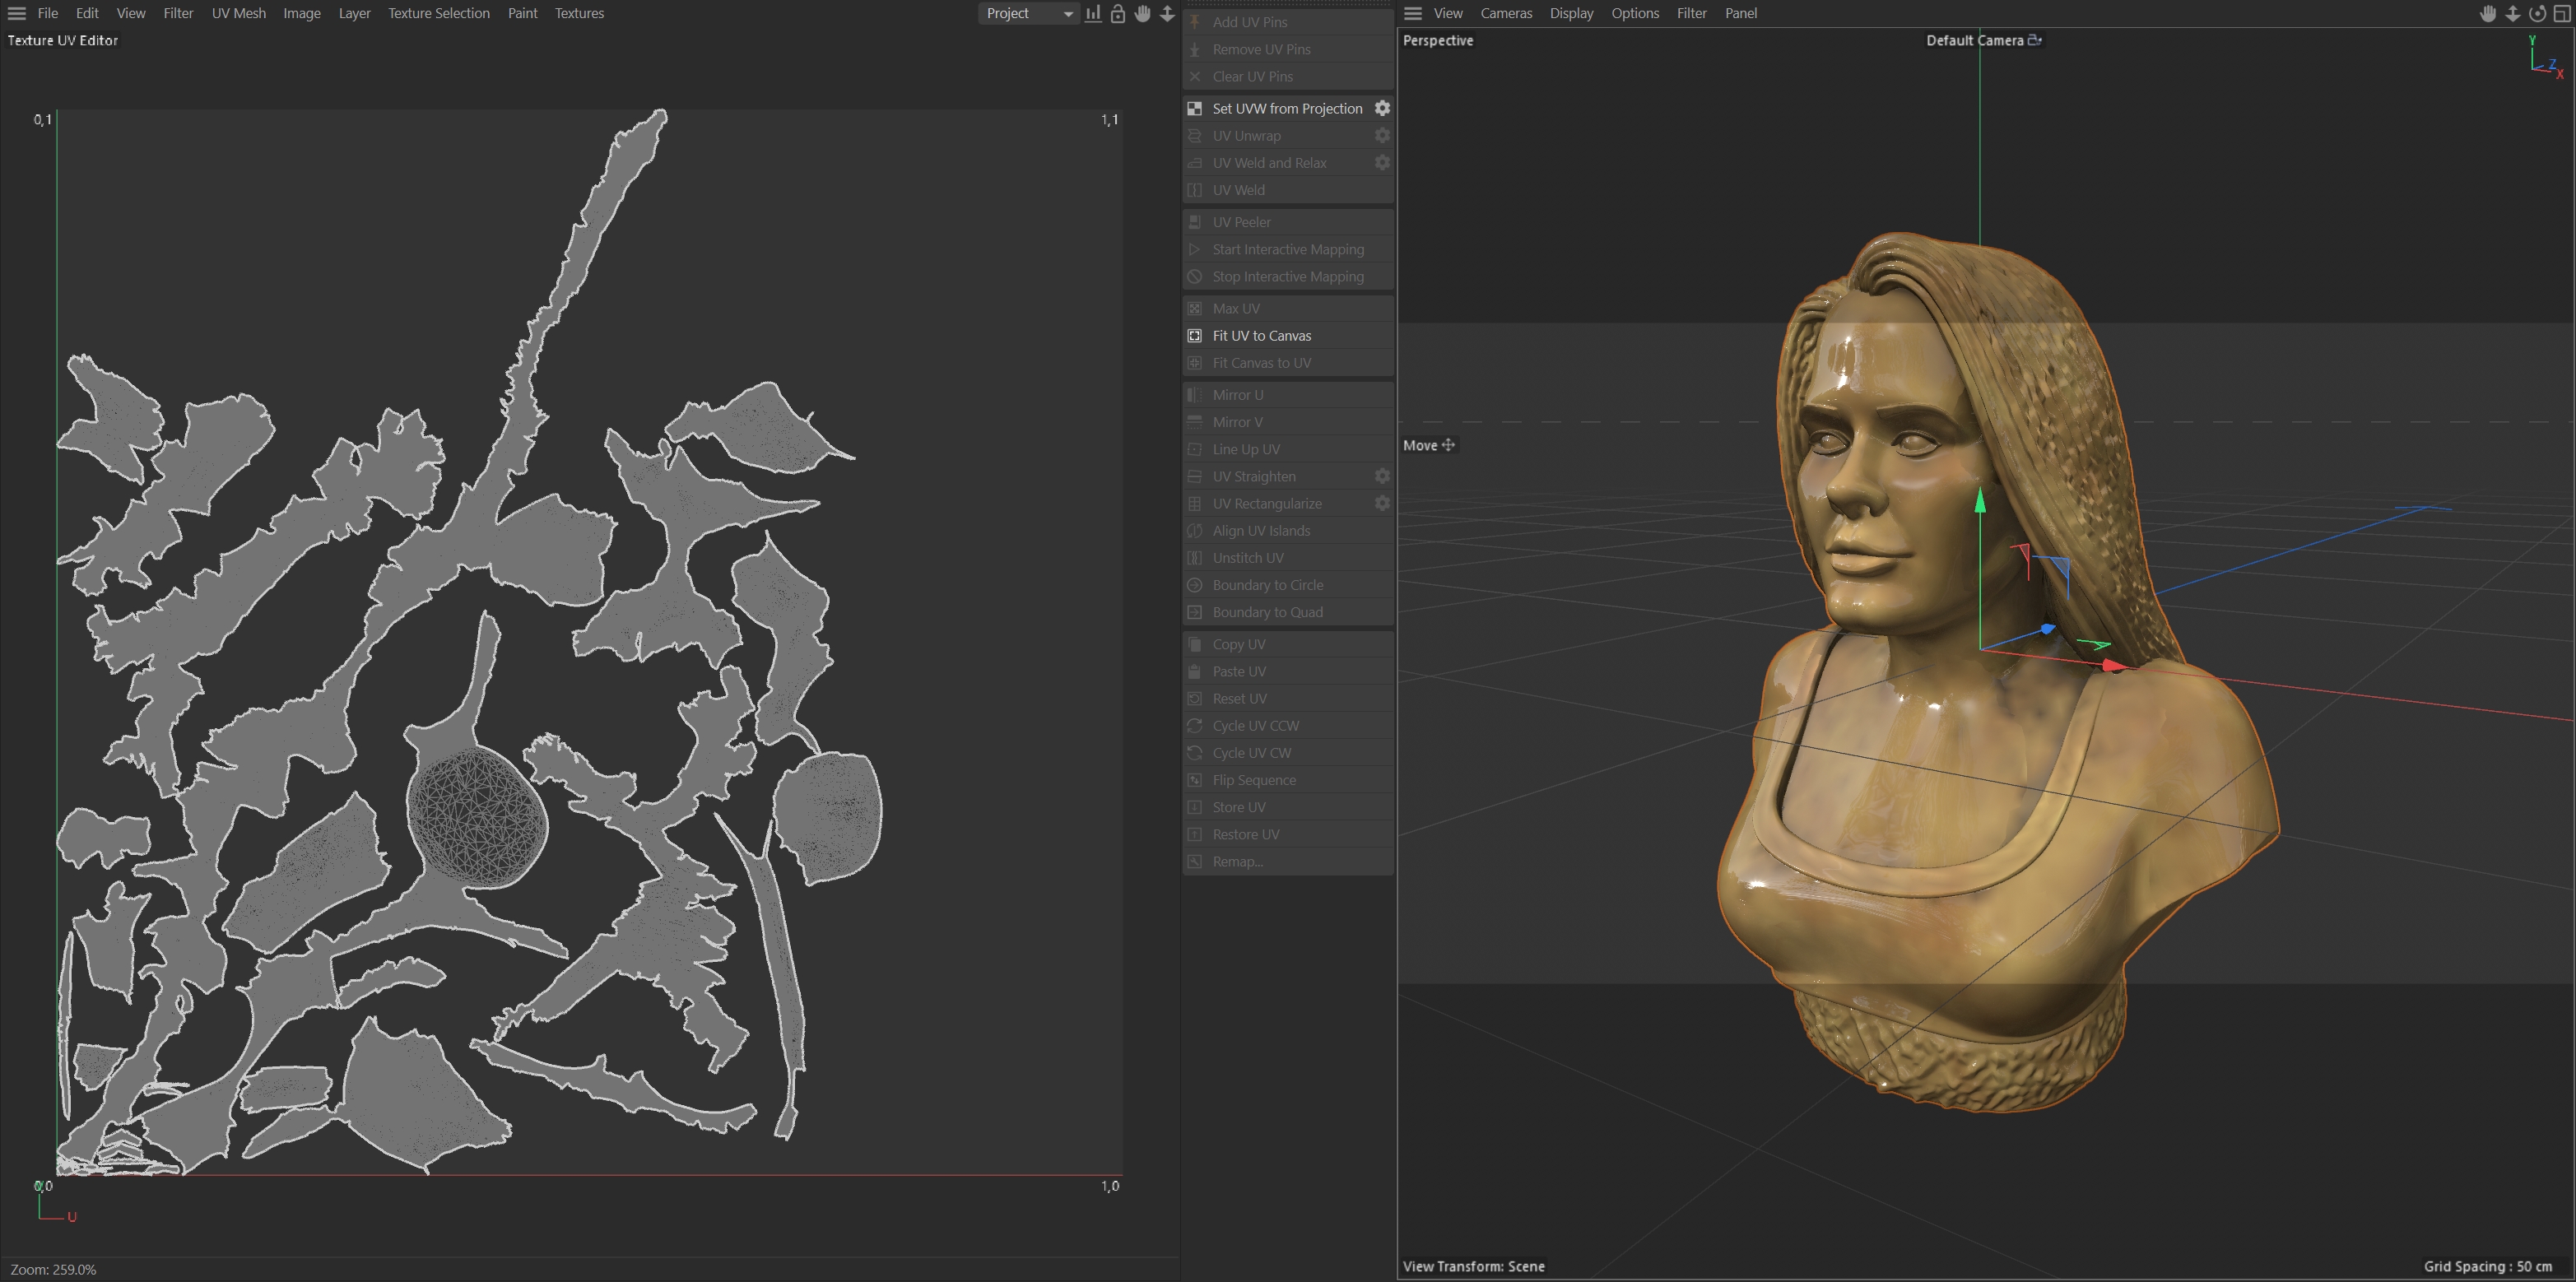Screen dimensions: 2576x1282
Task: Click the viewport orbit camera icon
Action: (2537, 13)
